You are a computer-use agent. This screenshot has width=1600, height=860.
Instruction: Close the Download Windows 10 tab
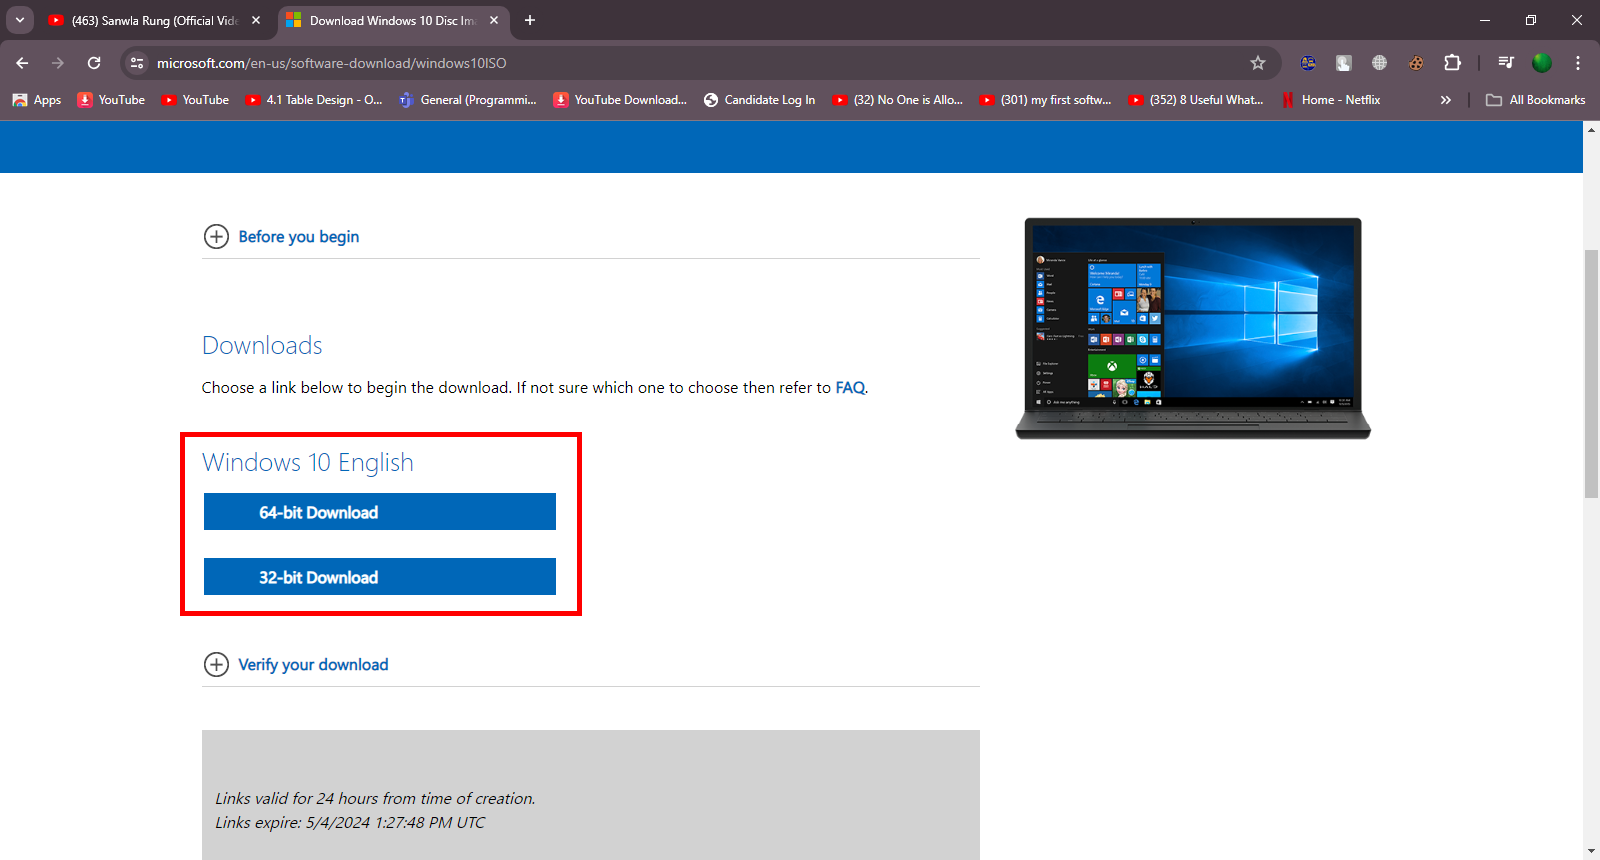tap(494, 20)
